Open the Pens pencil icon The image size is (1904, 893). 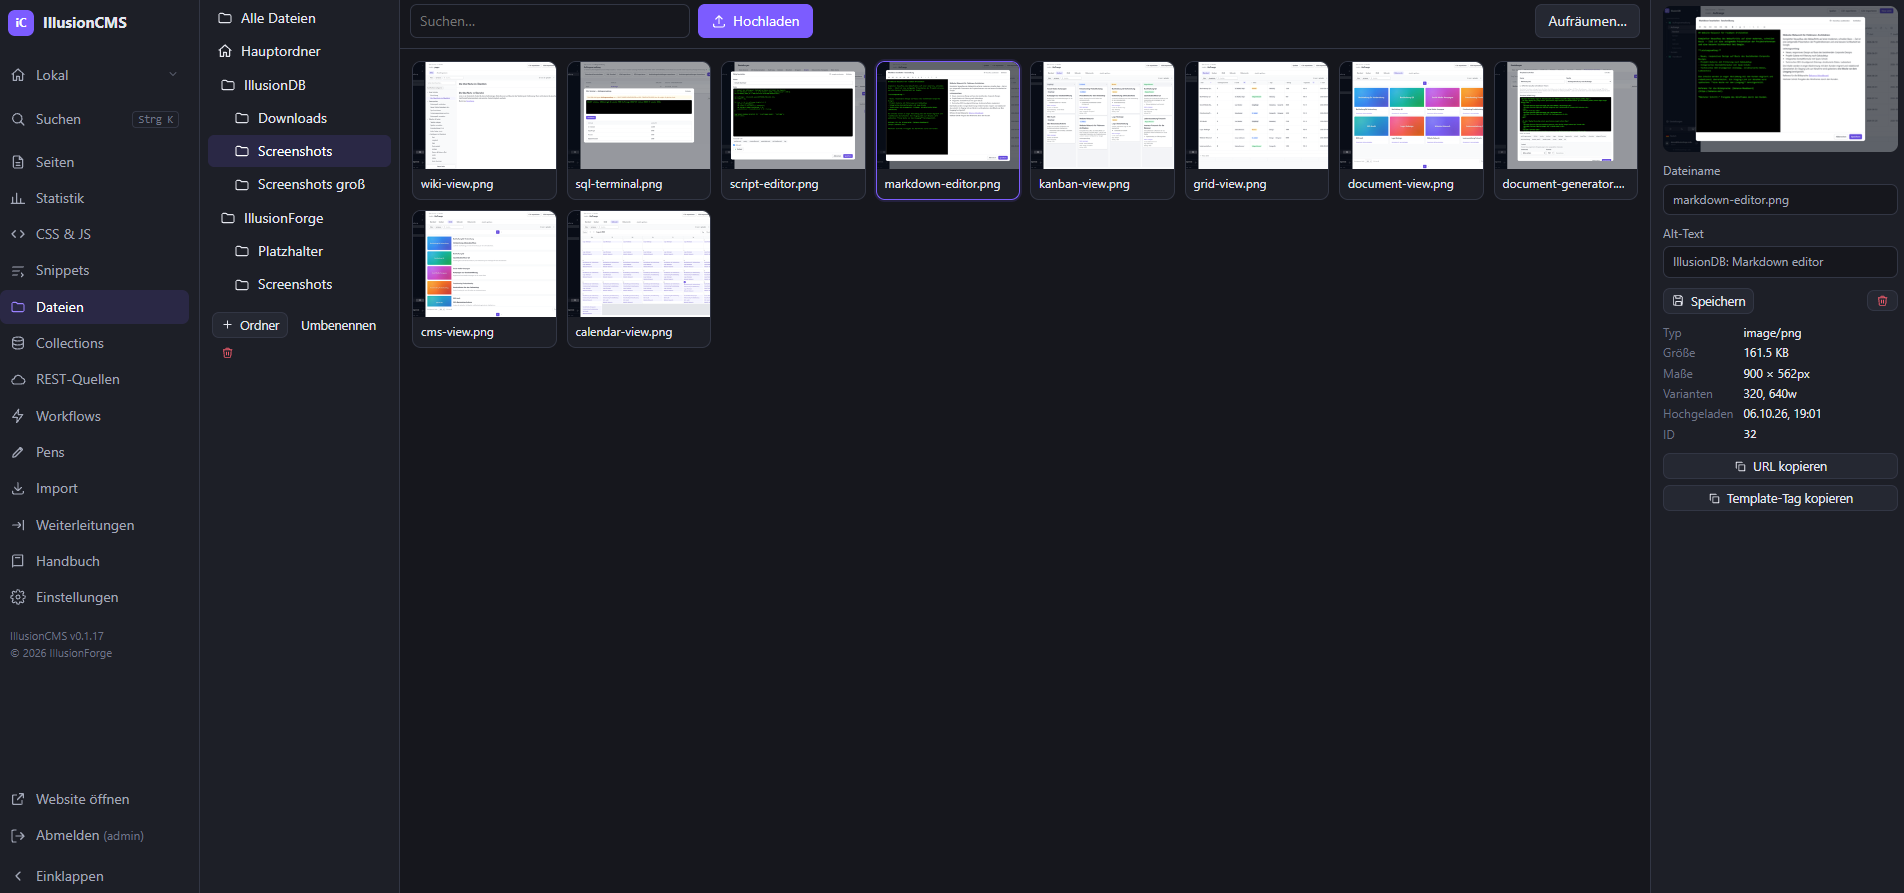pyautogui.click(x=18, y=452)
